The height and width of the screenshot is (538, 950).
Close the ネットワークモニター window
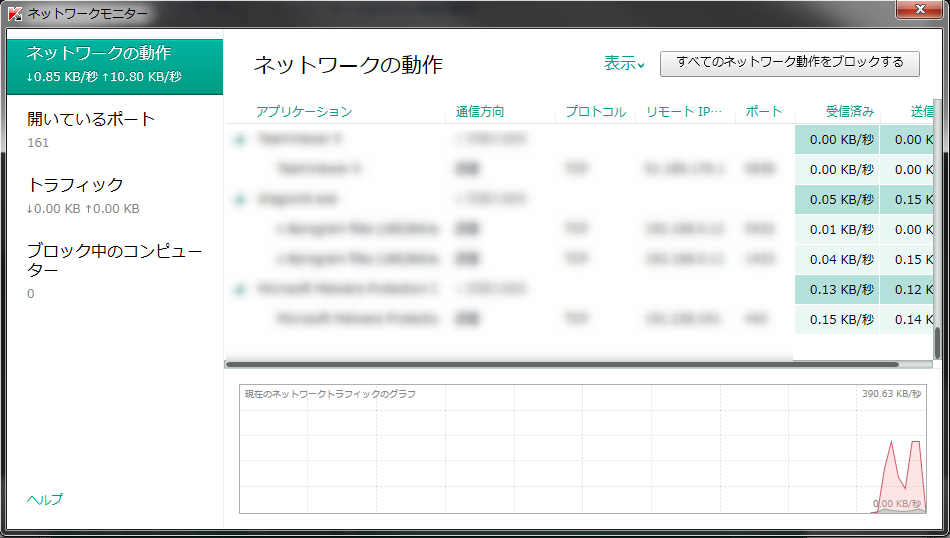point(920,8)
